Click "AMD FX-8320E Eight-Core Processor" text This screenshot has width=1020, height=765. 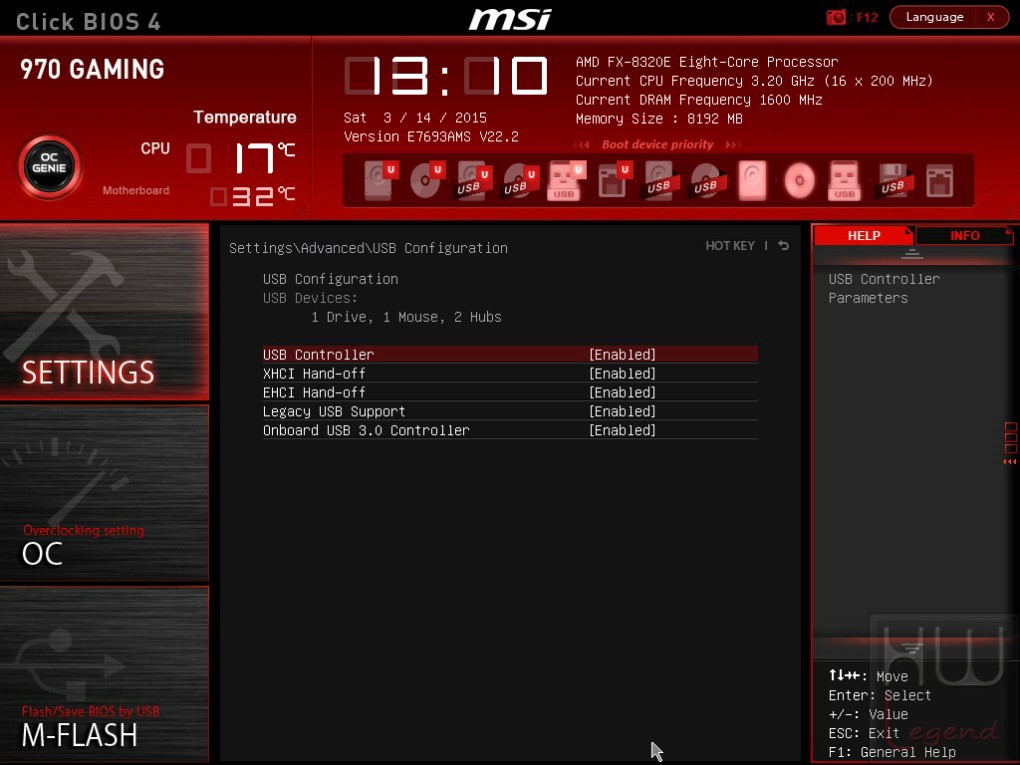tap(706, 62)
